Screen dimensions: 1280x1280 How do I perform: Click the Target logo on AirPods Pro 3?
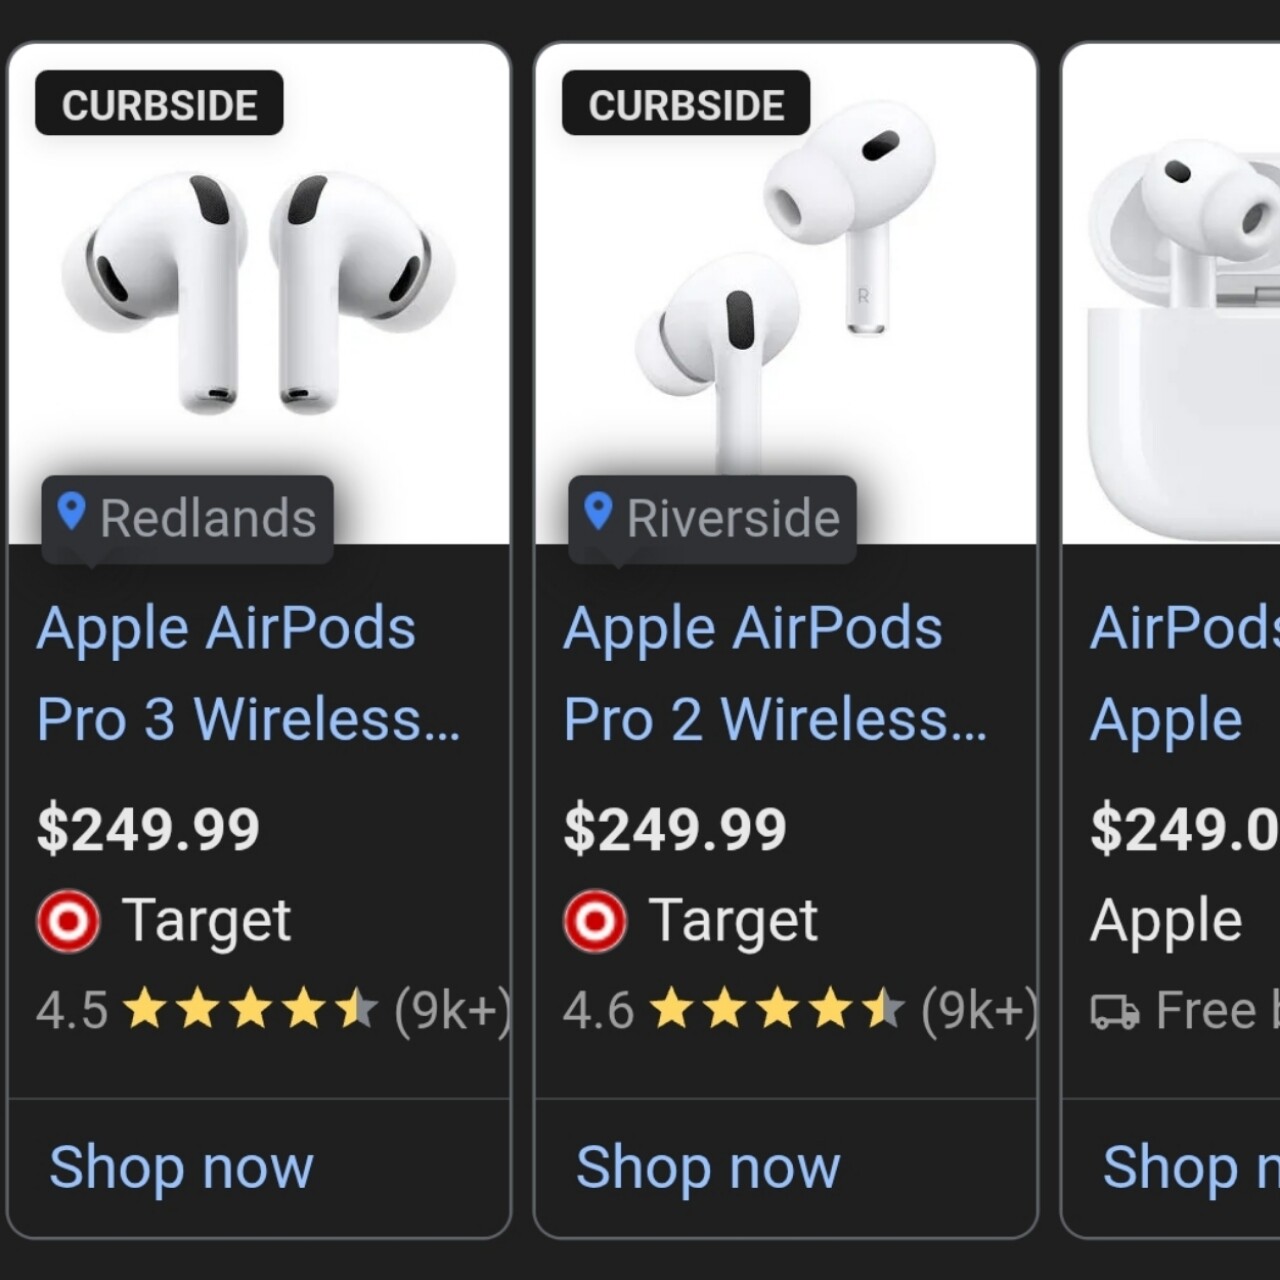tap(68, 920)
